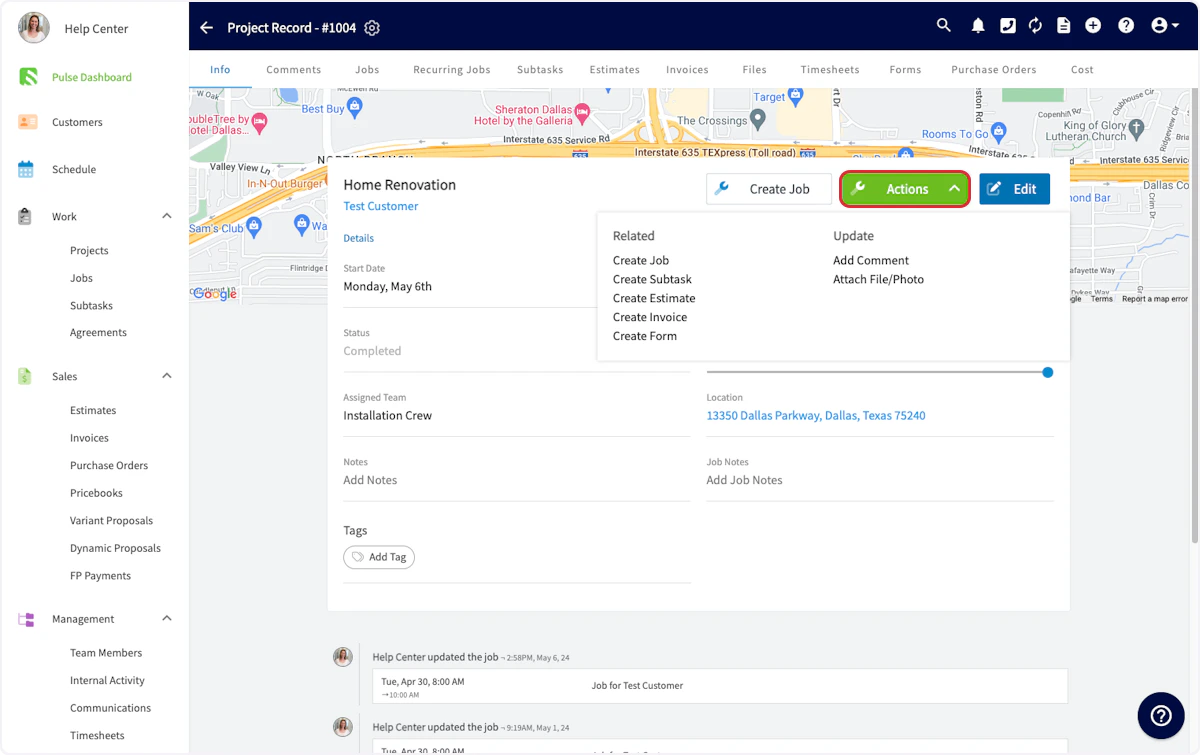This screenshot has width=1200, height=755.
Task: Click the plus add icon in header
Action: pyautogui.click(x=1093, y=26)
